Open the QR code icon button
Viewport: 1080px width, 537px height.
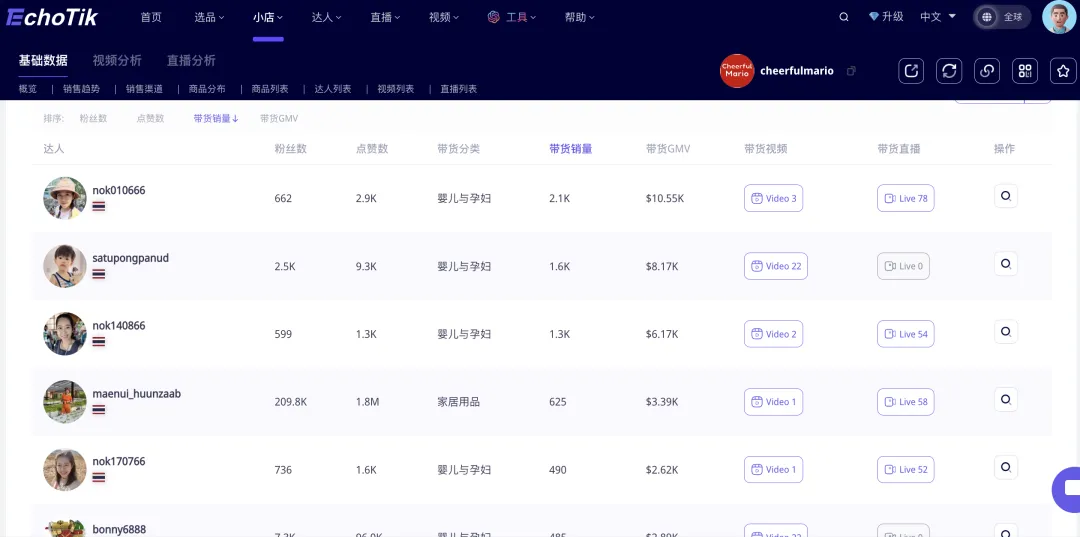[1025, 71]
